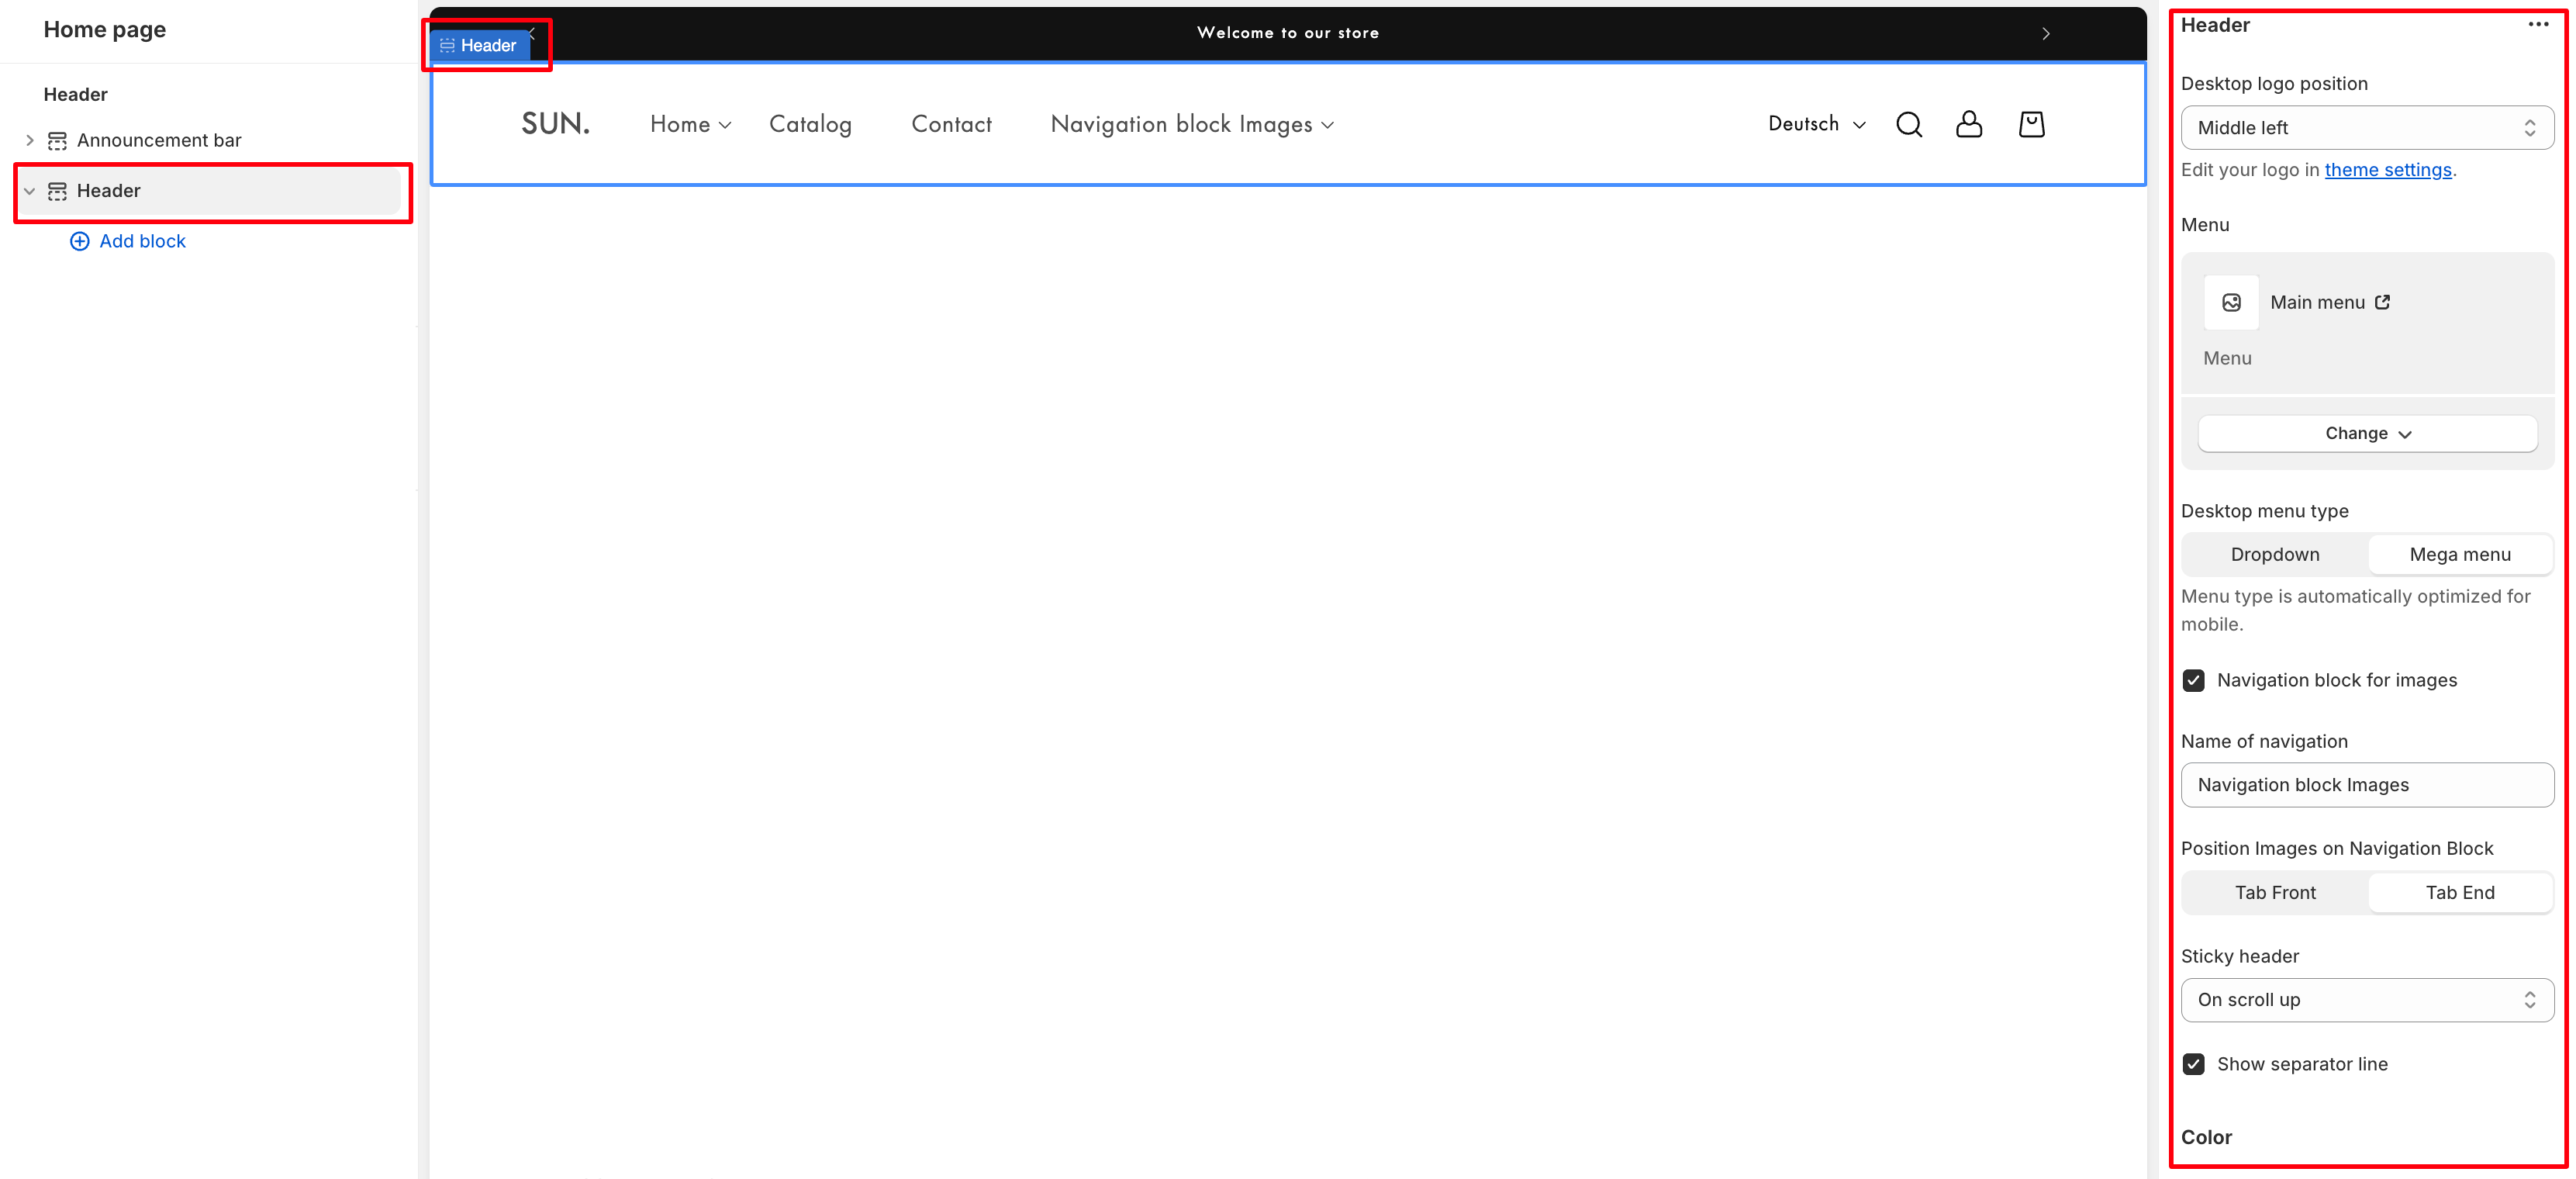Open the three-dot menu for Header settings
This screenshot has width=2576, height=1179.
tap(2539, 24)
